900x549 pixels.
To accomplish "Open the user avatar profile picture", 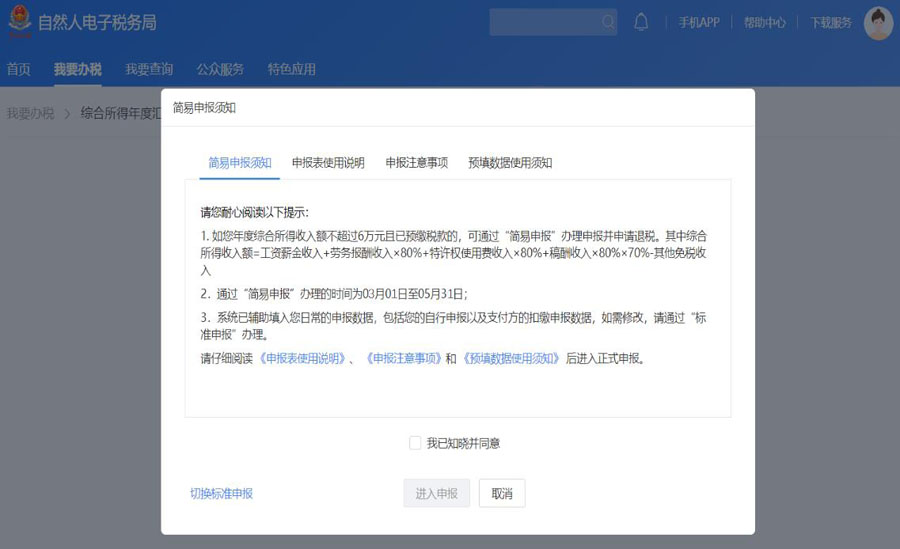I will click(877, 23).
